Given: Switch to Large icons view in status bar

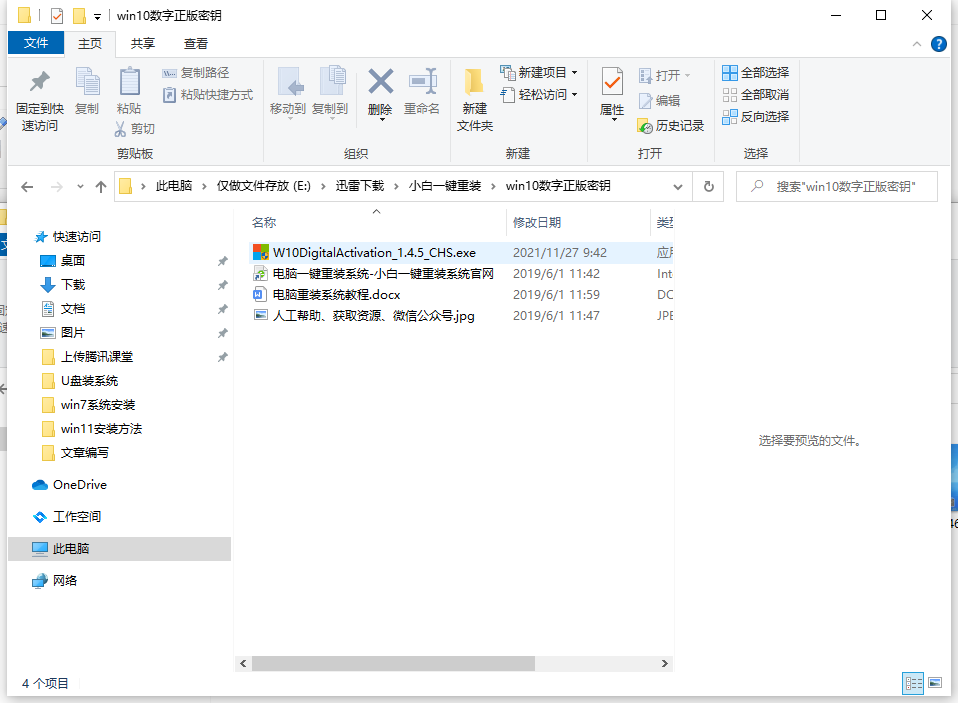Looking at the screenshot, I should point(935,683).
